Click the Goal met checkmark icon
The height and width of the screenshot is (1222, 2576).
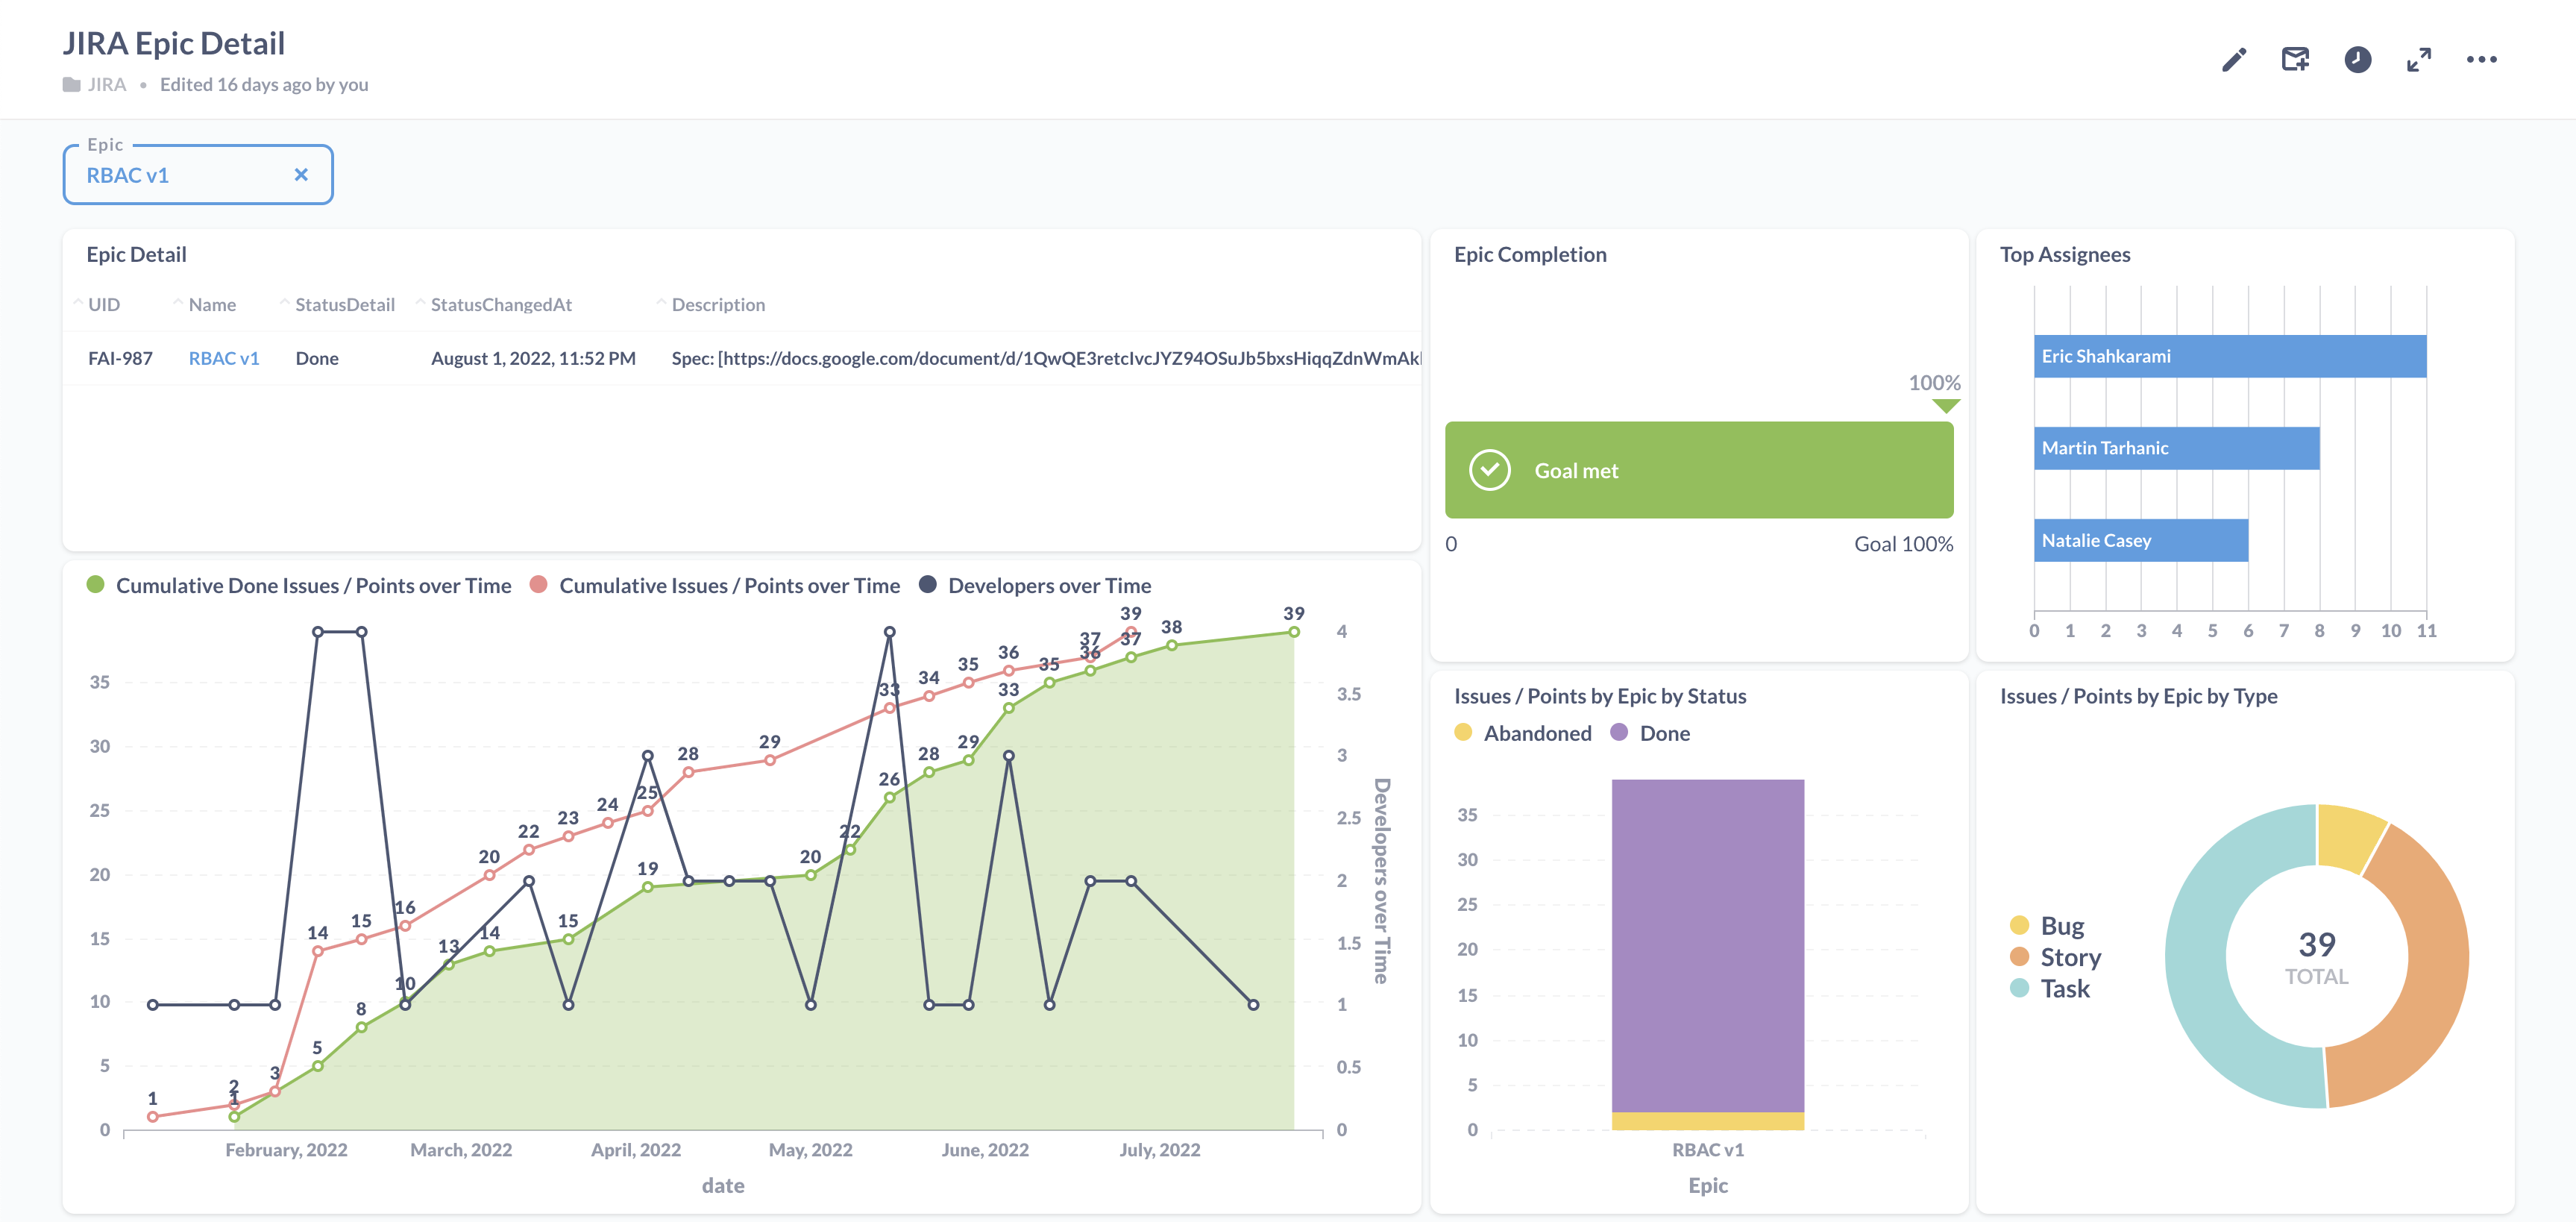1489,470
